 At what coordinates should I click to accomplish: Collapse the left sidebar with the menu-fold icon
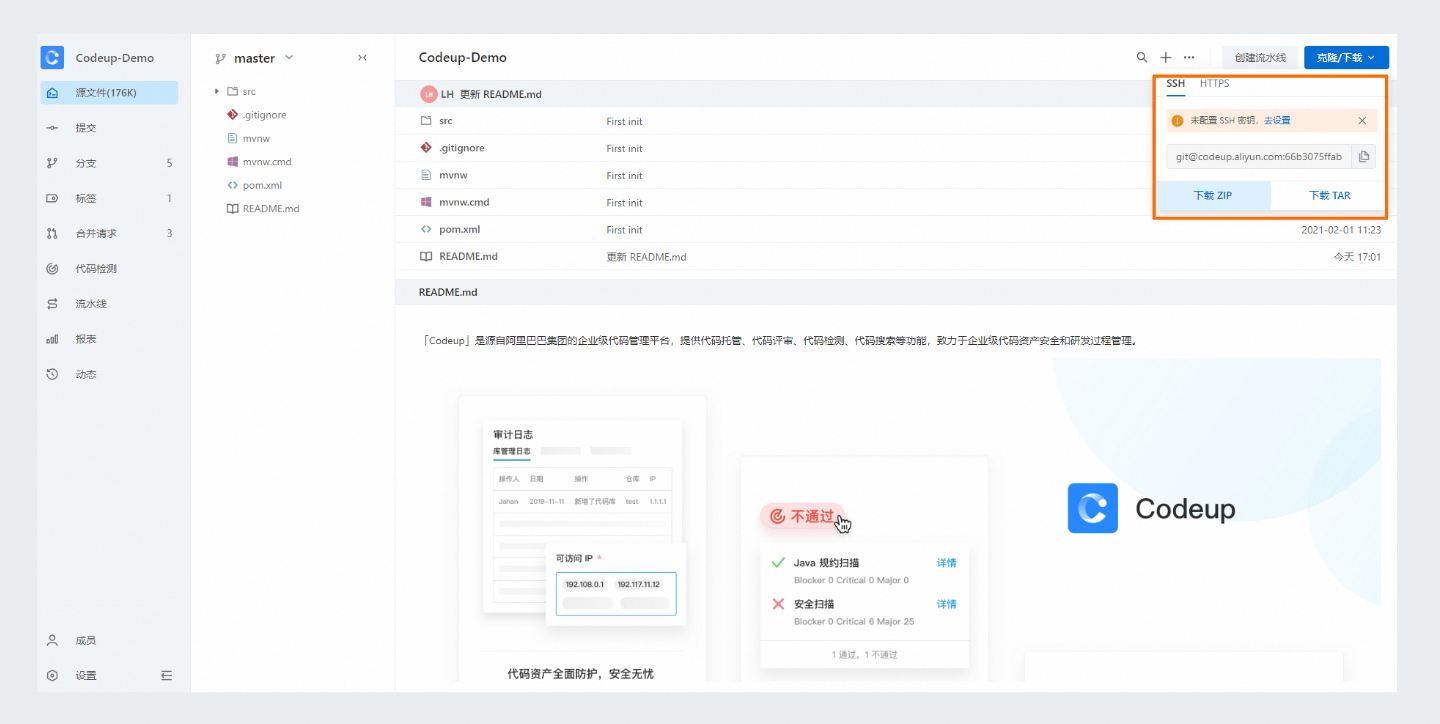(x=166, y=675)
